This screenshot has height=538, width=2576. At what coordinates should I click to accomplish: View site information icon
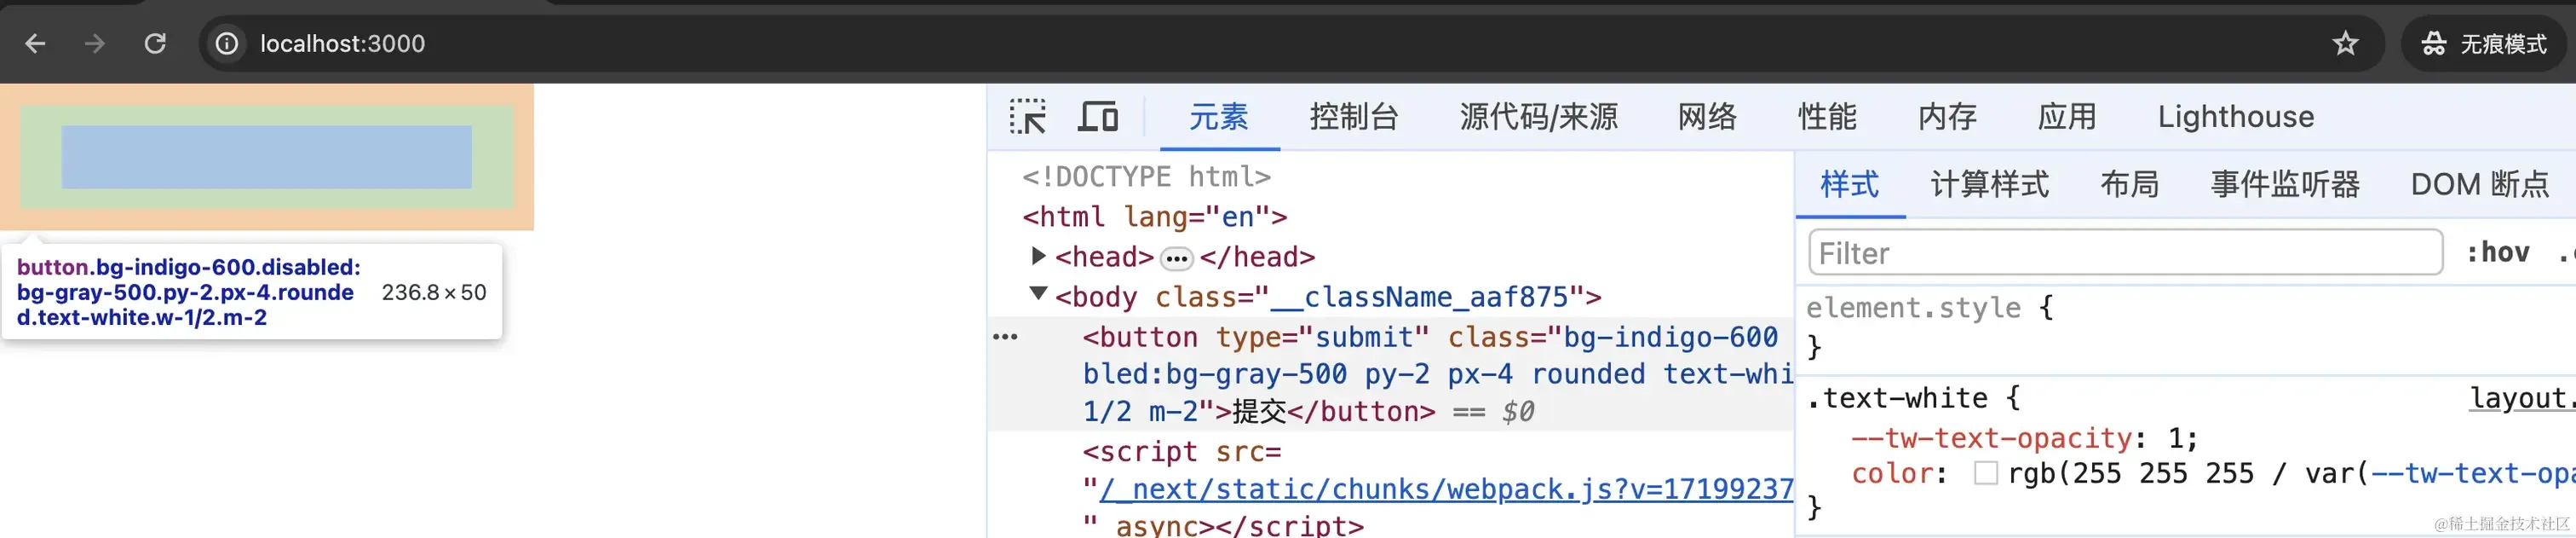point(227,43)
